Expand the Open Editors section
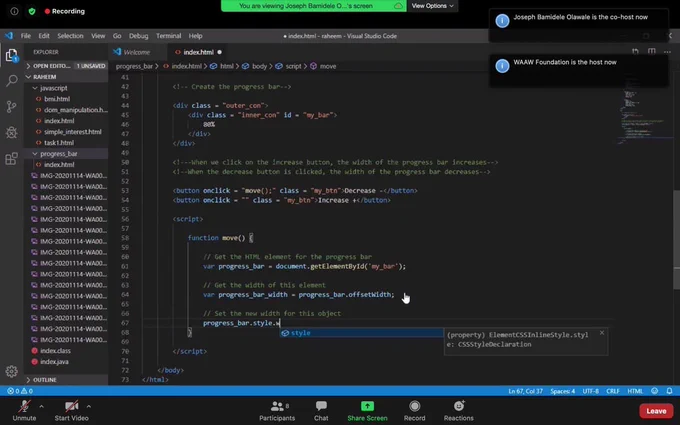 [66, 66]
